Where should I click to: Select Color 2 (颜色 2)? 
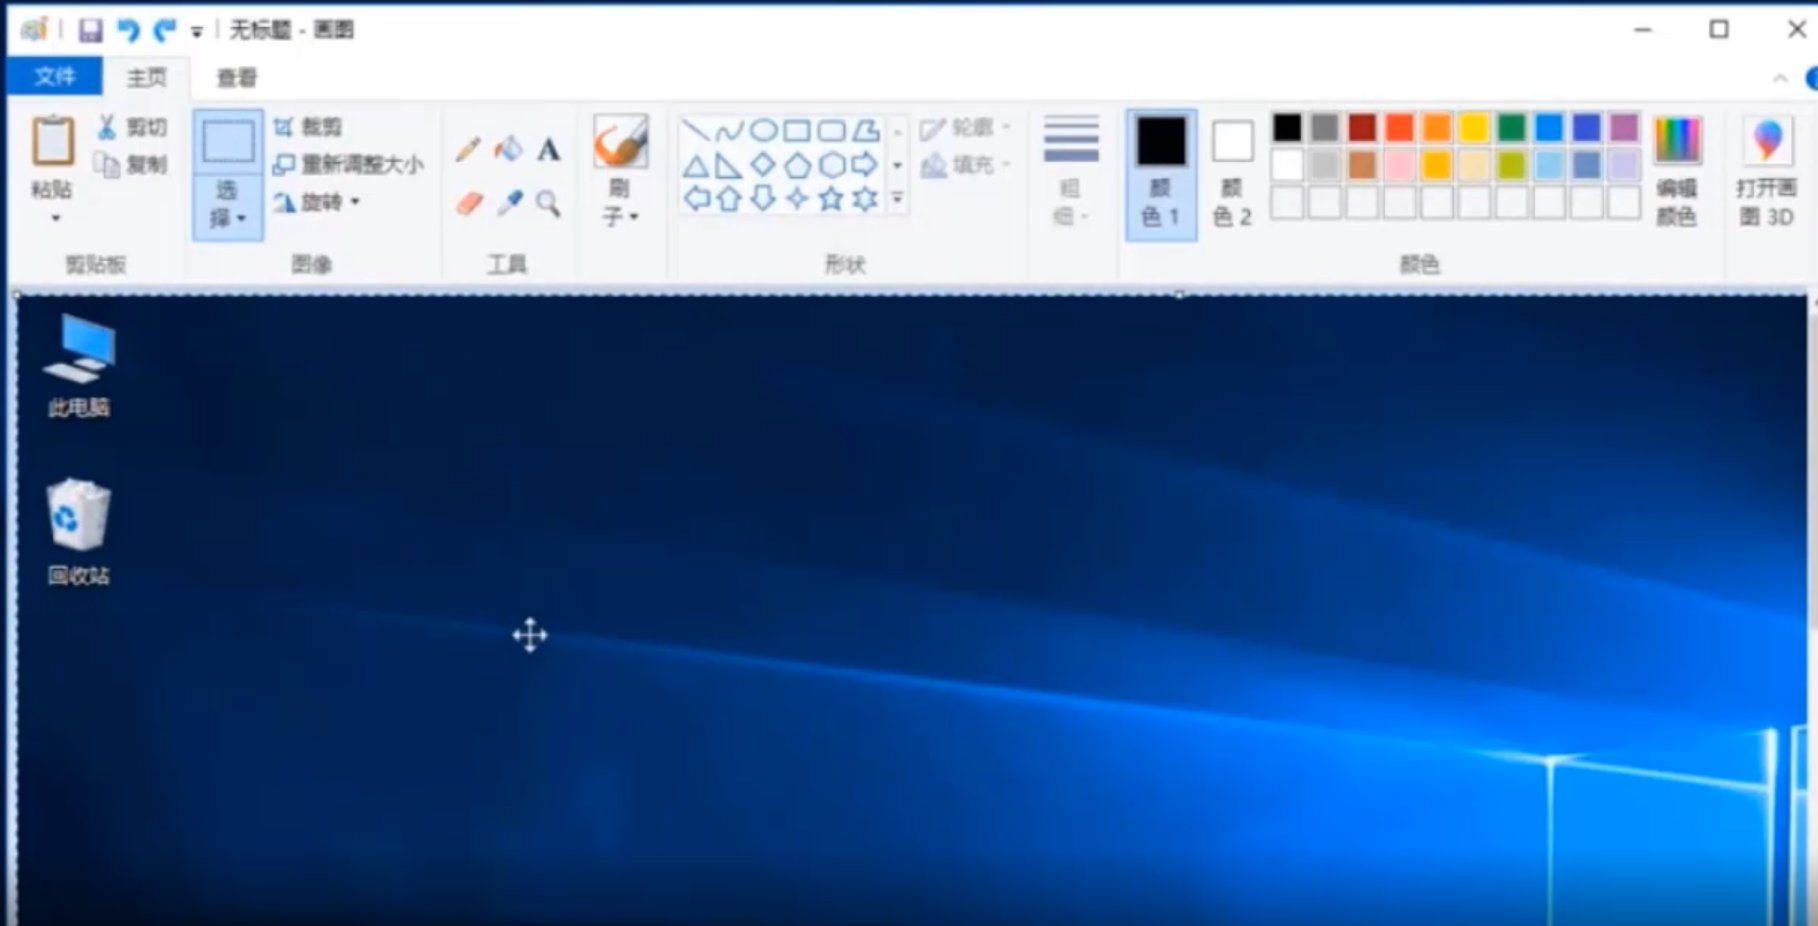pyautogui.click(x=1232, y=174)
